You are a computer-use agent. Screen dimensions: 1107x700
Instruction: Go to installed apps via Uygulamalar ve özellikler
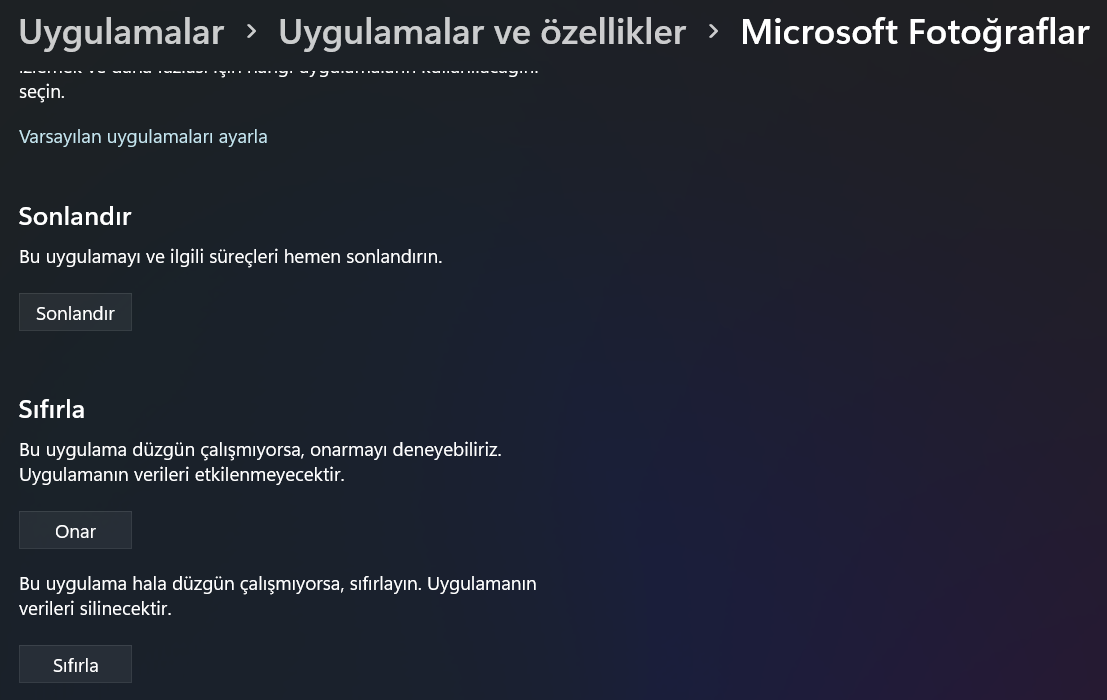click(x=482, y=31)
